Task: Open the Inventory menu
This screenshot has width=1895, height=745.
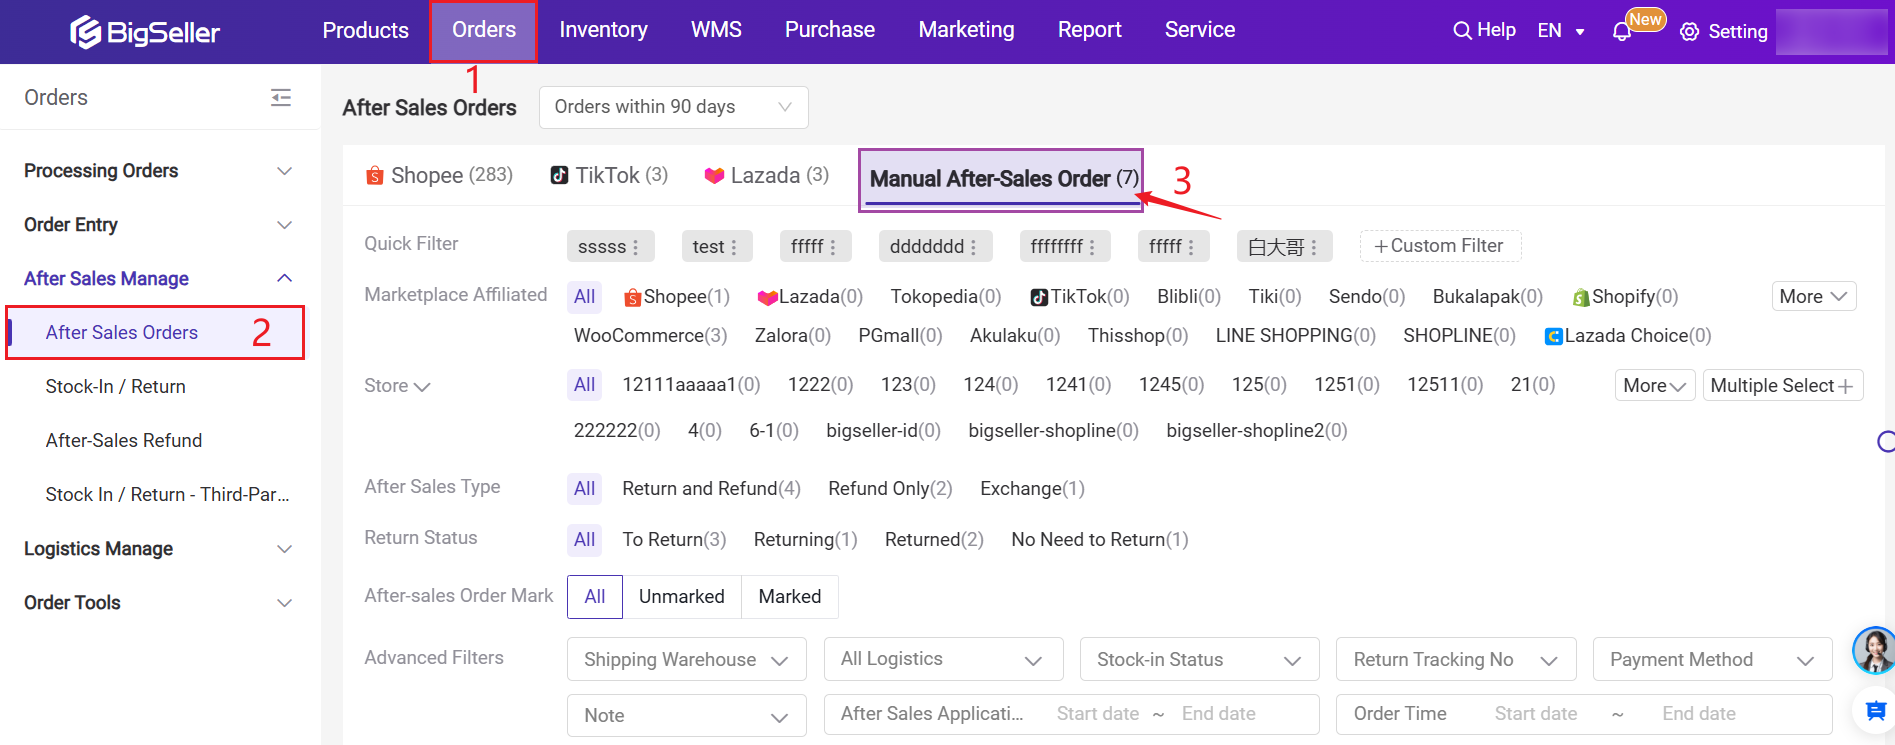Action: point(603,30)
